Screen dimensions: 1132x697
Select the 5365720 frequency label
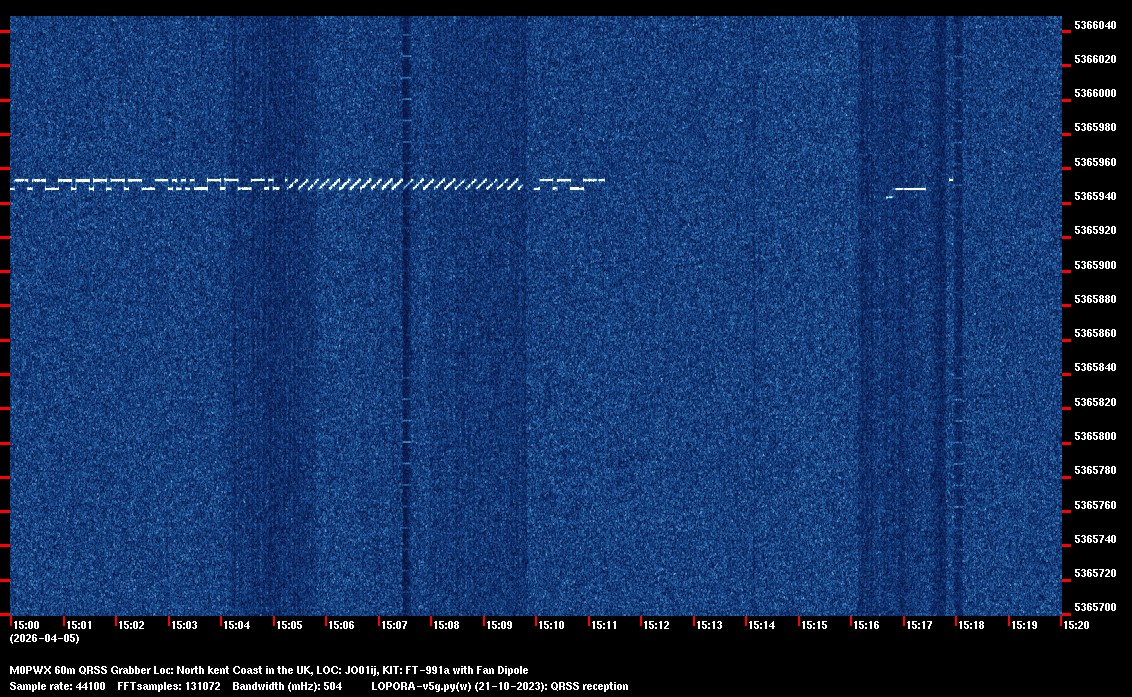pos(1095,573)
